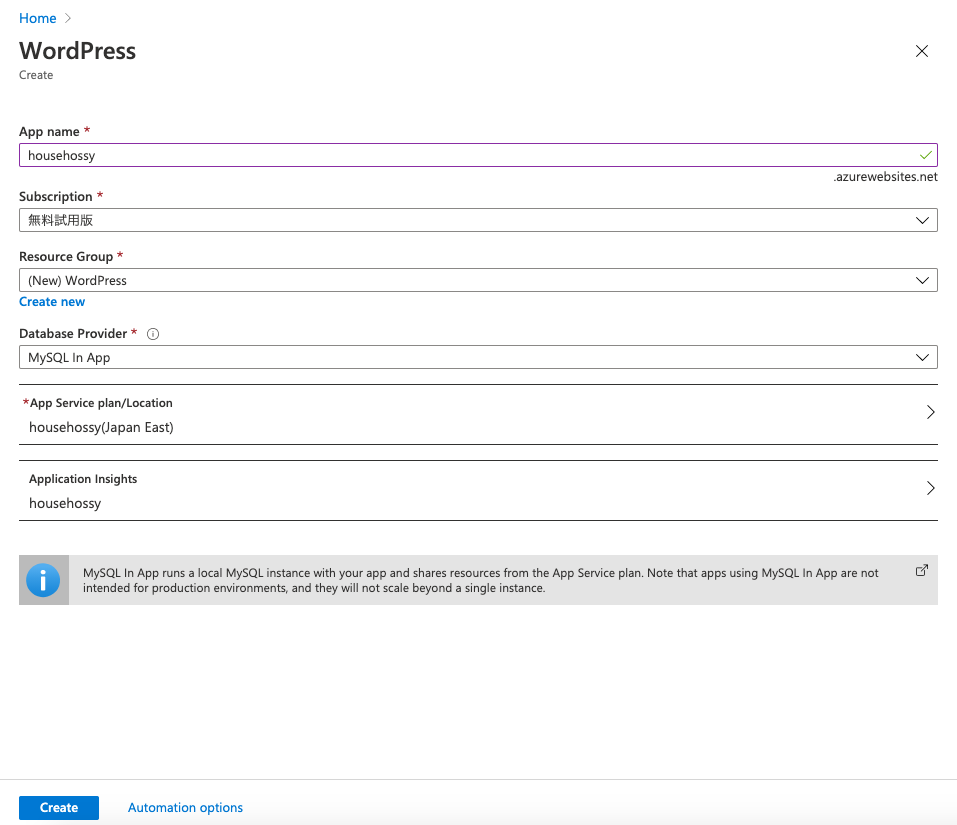
Task: Expand App Service plan/Location chevron
Action: point(930,412)
